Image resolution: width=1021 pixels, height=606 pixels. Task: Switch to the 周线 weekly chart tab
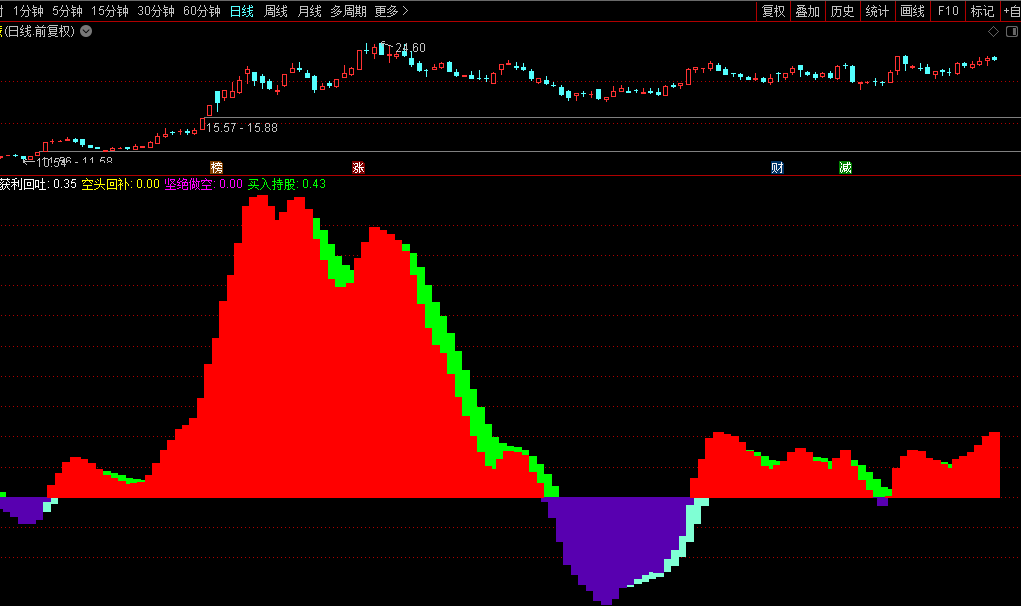pos(275,12)
